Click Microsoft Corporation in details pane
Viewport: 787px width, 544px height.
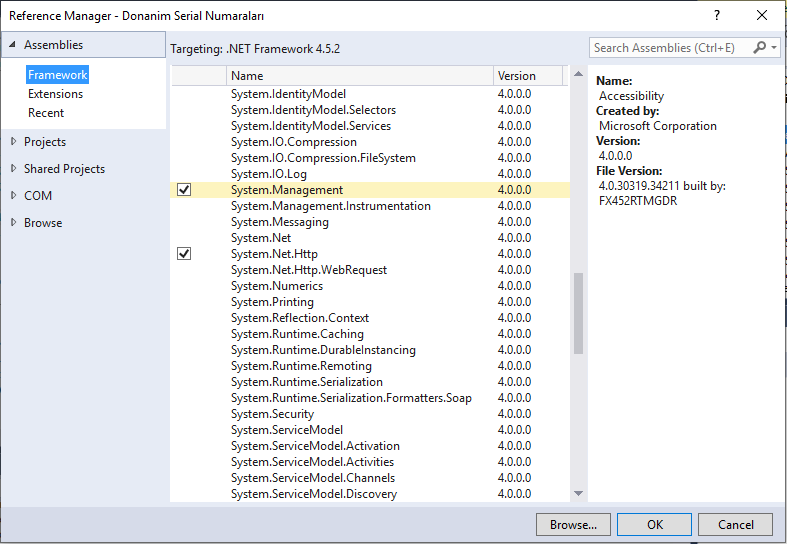pos(658,126)
